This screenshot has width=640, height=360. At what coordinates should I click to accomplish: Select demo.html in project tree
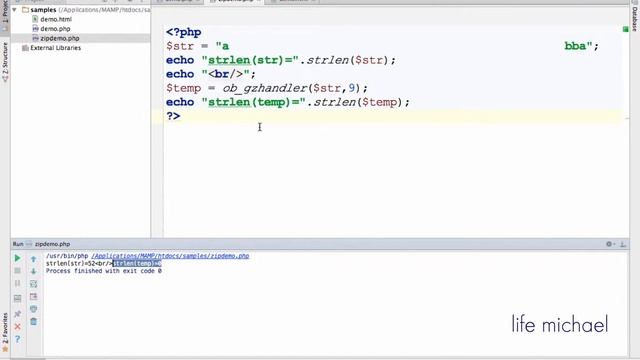point(56,19)
